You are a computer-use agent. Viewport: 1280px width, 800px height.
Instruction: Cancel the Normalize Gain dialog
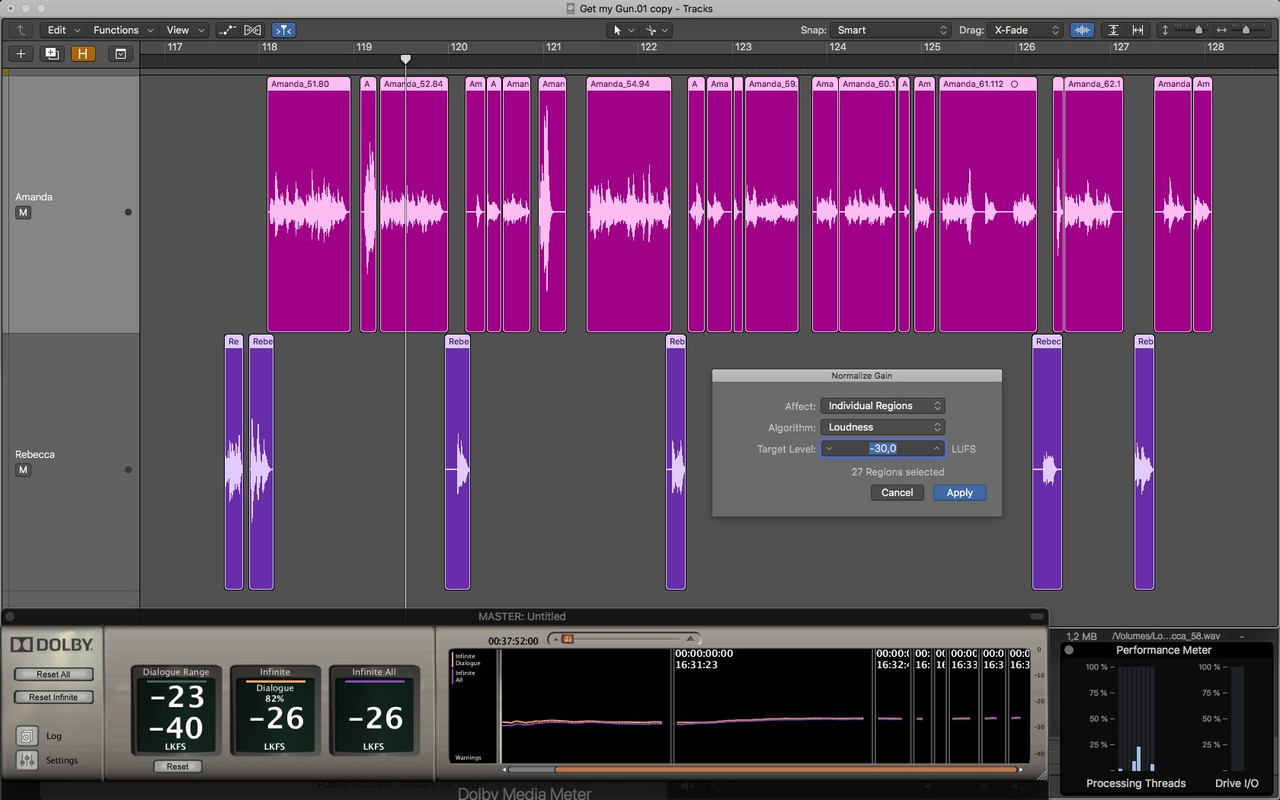pyautogui.click(x=897, y=492)
